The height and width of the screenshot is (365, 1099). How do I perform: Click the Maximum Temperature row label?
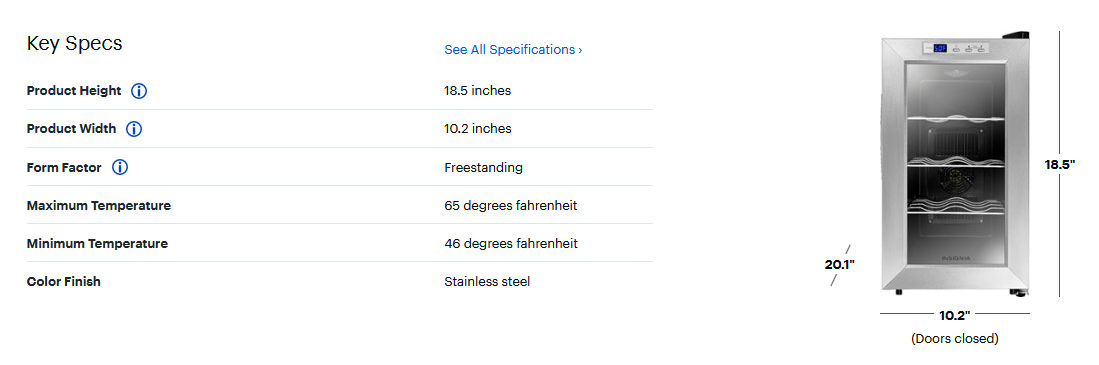[x=99, y=206]
